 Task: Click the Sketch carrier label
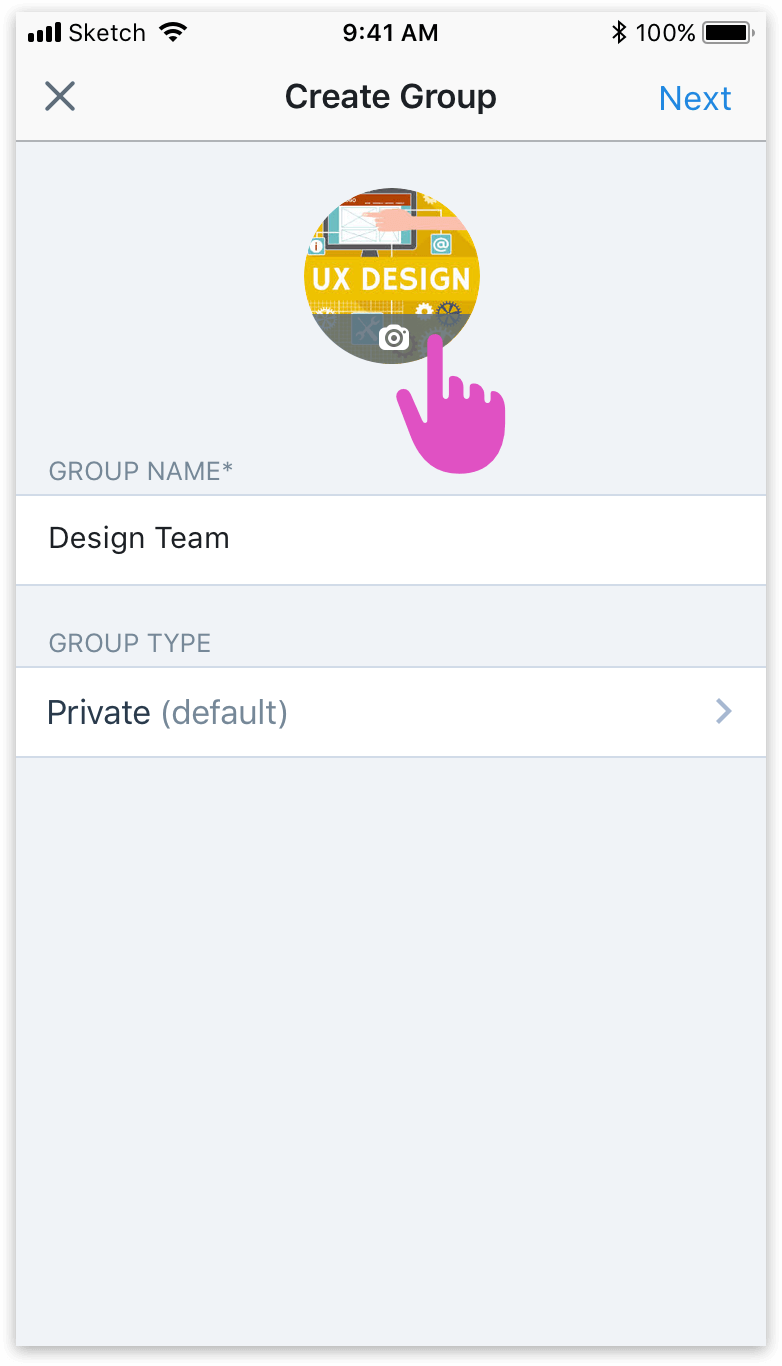107,33
